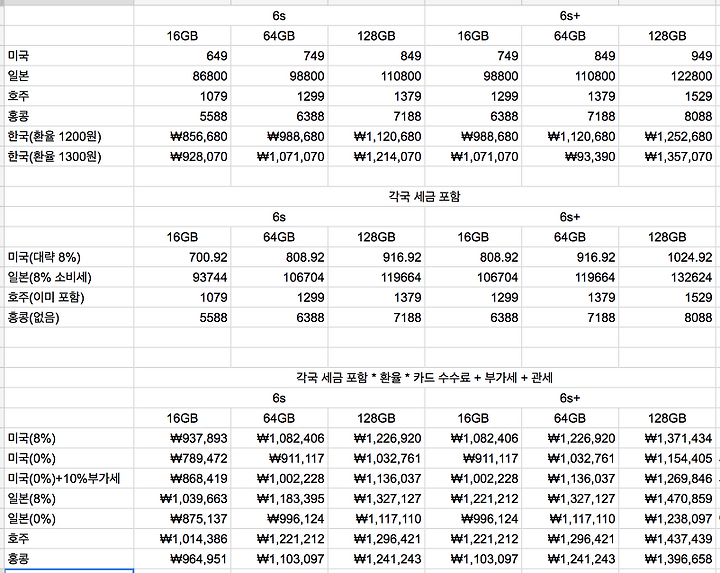720x573 pixels.
Task: Select the 각국 세금 포함 heading cell
Action: tap(424, 197)
